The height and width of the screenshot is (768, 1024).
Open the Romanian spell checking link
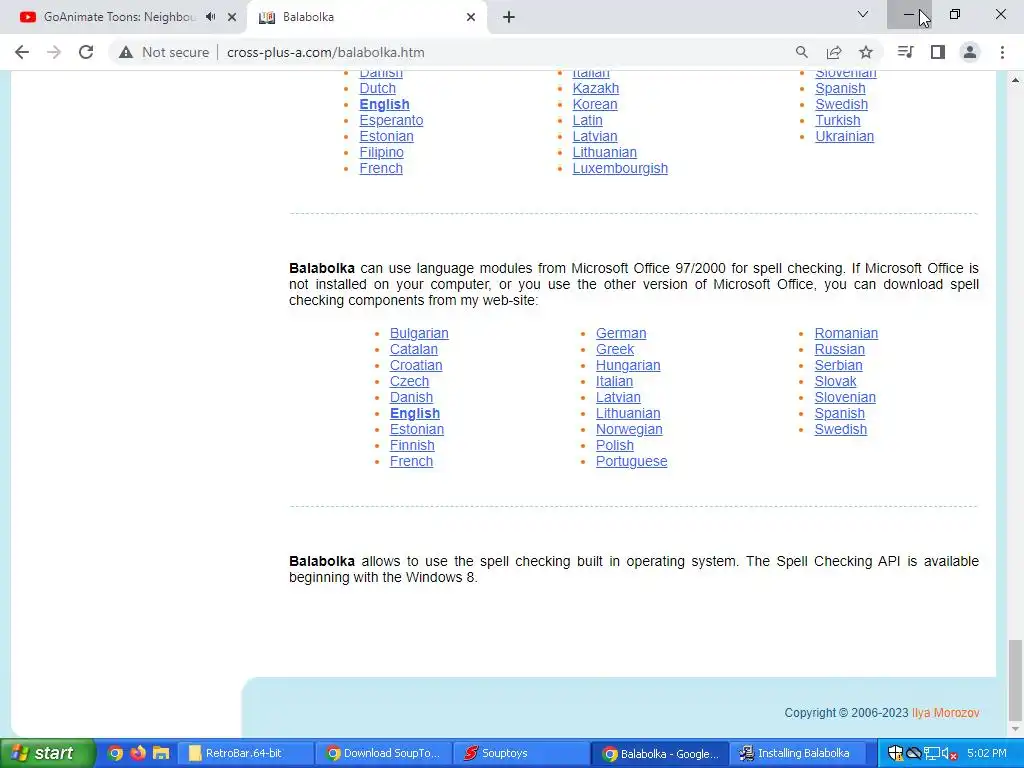click(846, 333)
